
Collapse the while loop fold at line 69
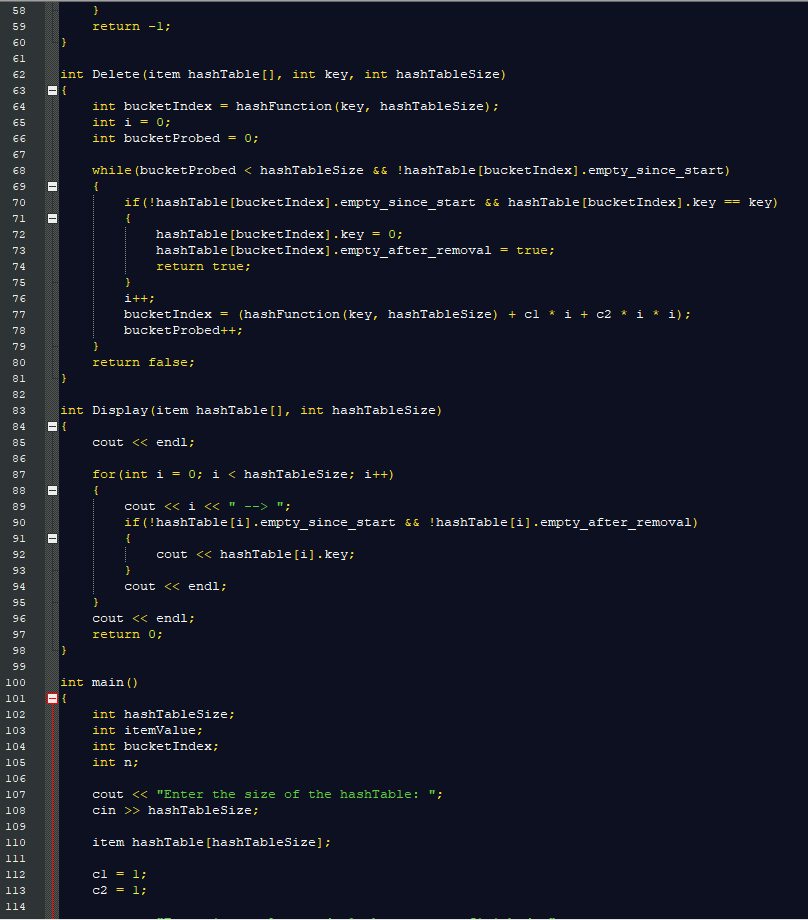[x=52, y=187]
